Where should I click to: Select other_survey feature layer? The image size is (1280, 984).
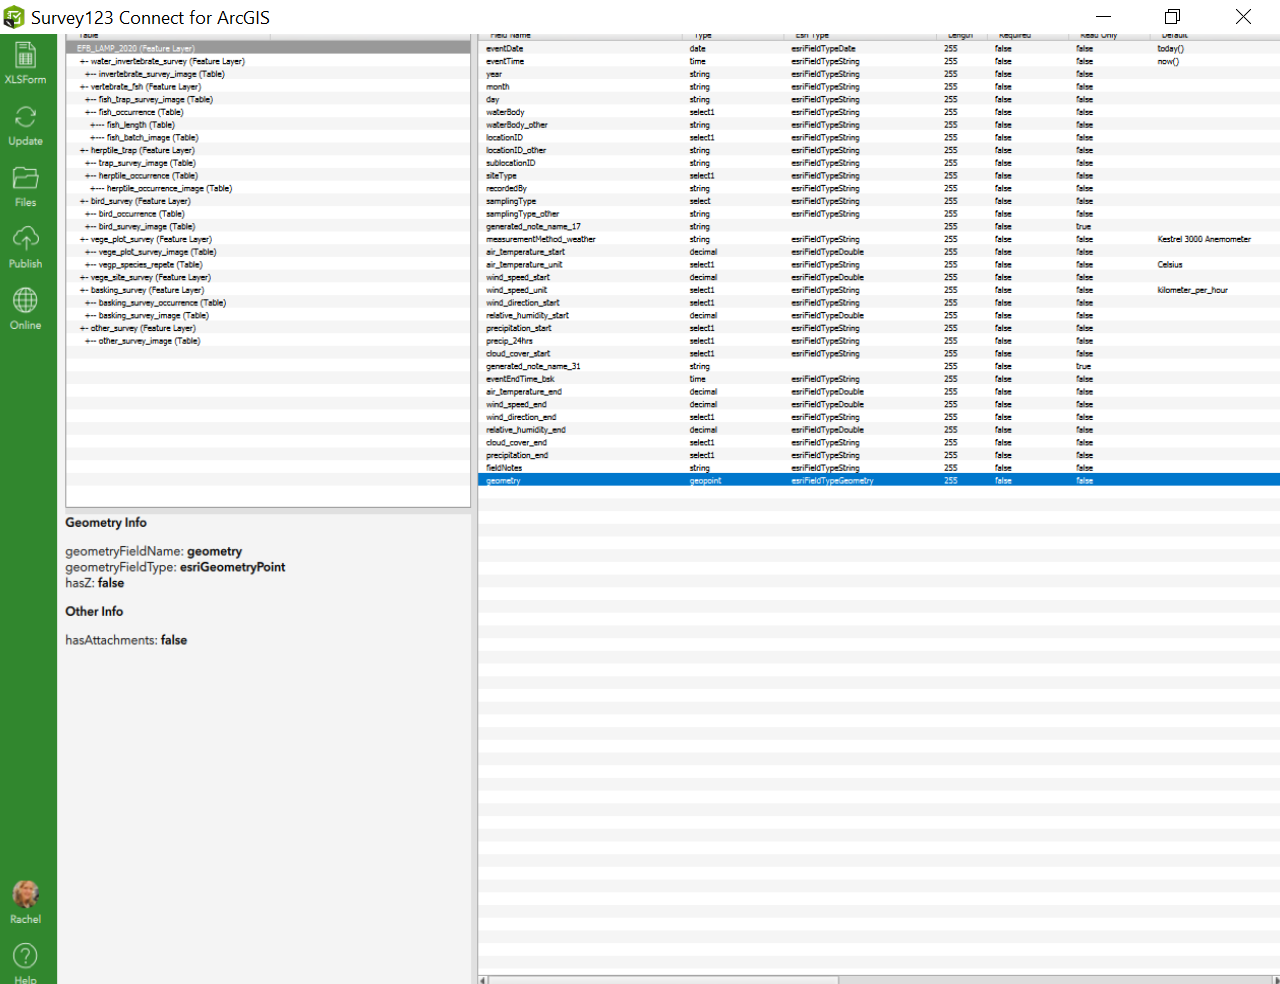pyautogui.click(x=143, y=328)
